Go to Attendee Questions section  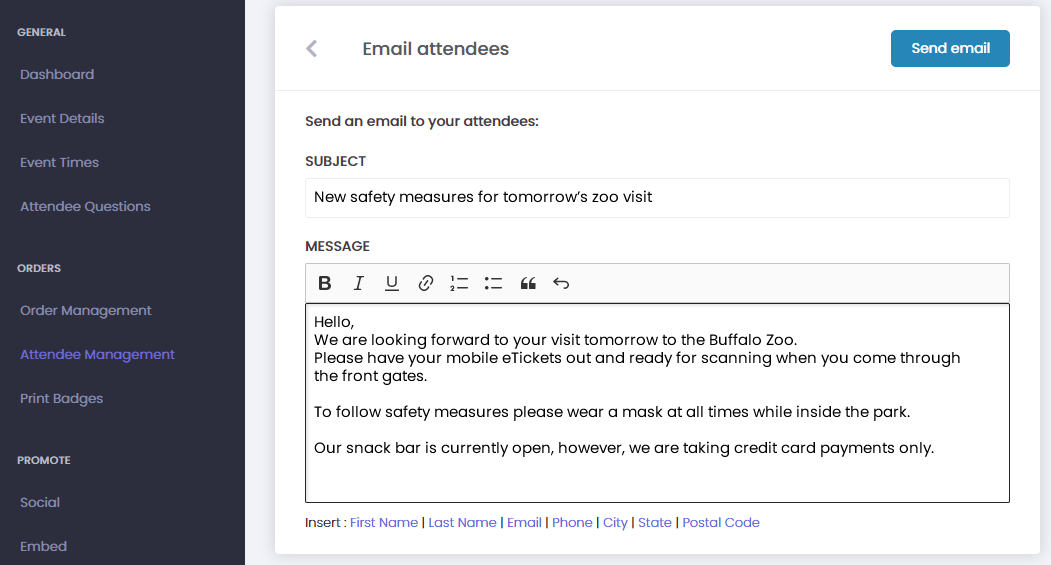tap(85, 206)
